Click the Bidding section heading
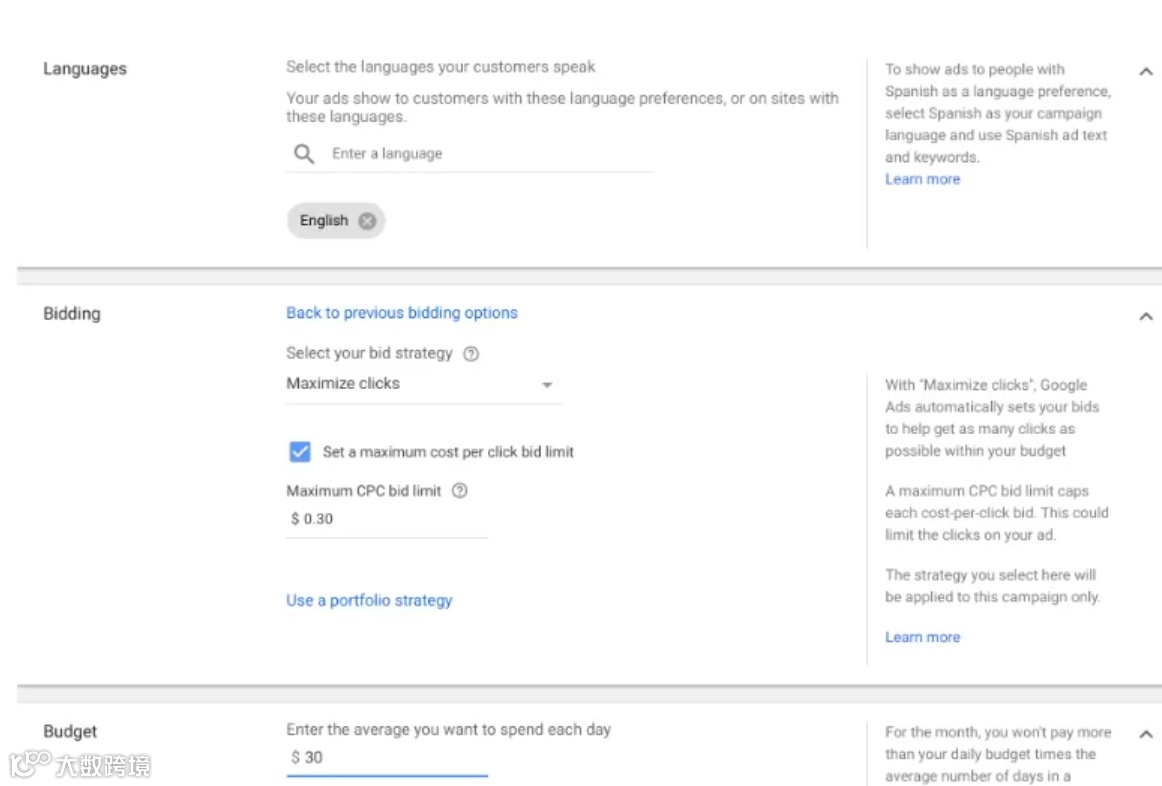The image size is (1162, 786). 72,314
